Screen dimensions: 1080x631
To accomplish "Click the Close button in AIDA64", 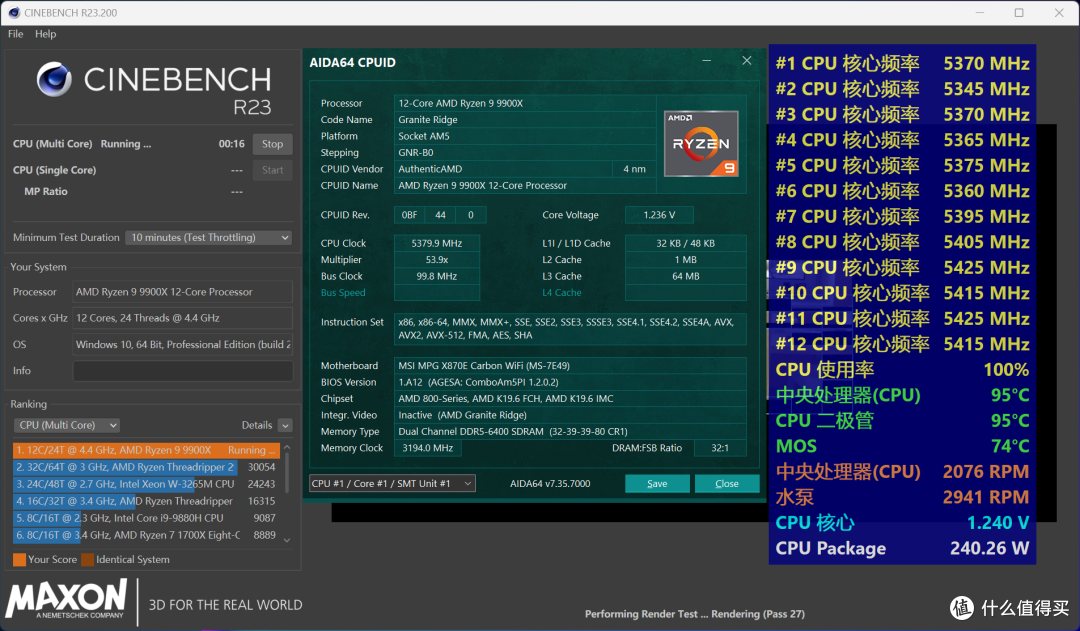I will point(727,484).
